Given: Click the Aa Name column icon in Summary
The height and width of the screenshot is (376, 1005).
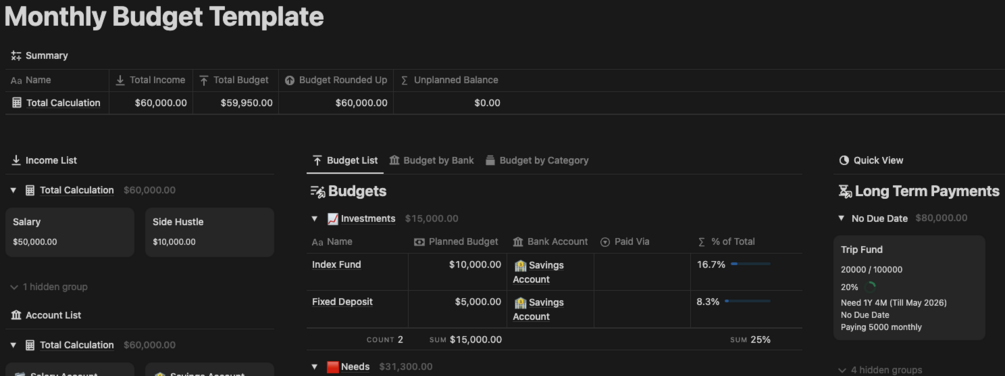Looking at the screenshot, I should tap(16, 81).
